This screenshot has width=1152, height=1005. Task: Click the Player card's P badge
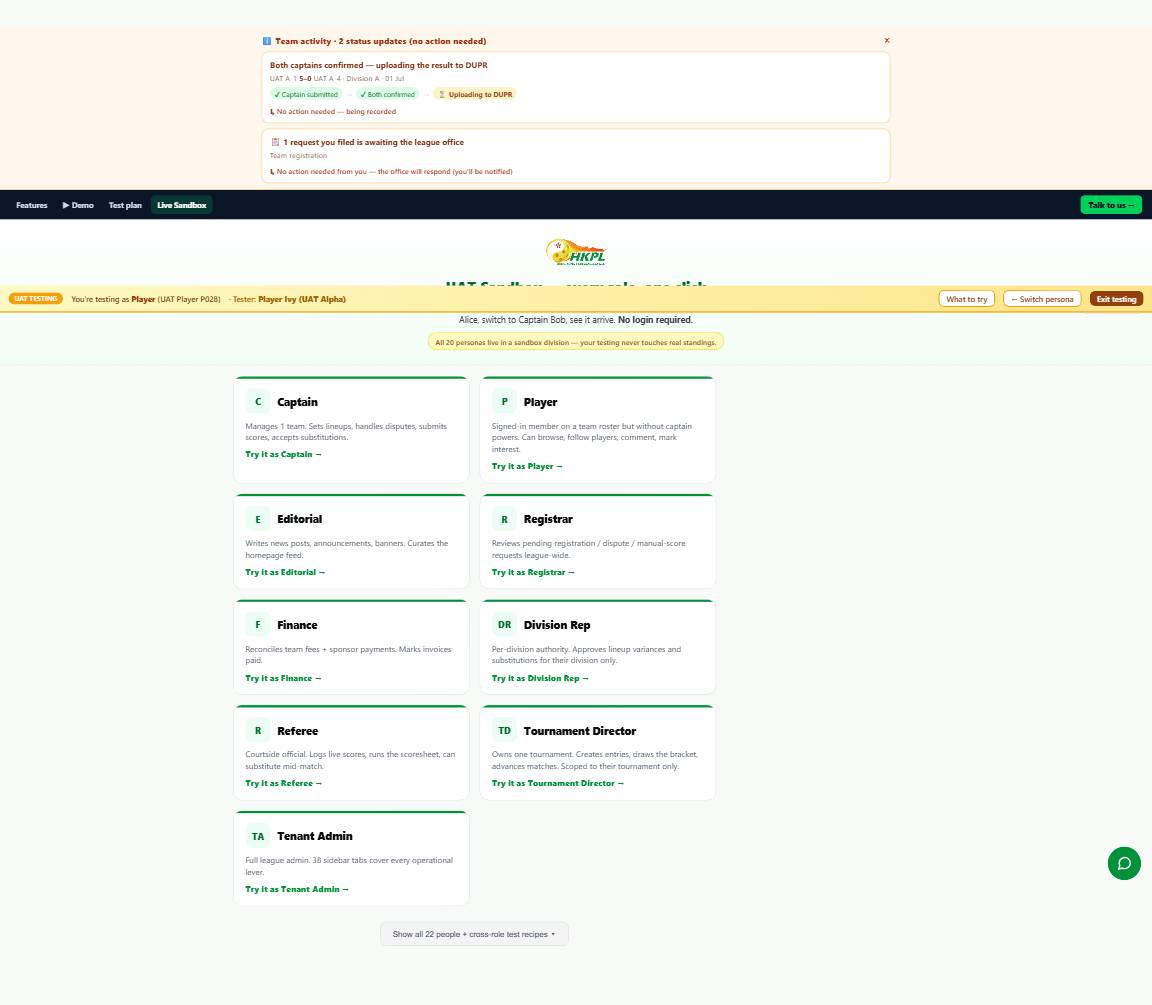coord(504,402)
